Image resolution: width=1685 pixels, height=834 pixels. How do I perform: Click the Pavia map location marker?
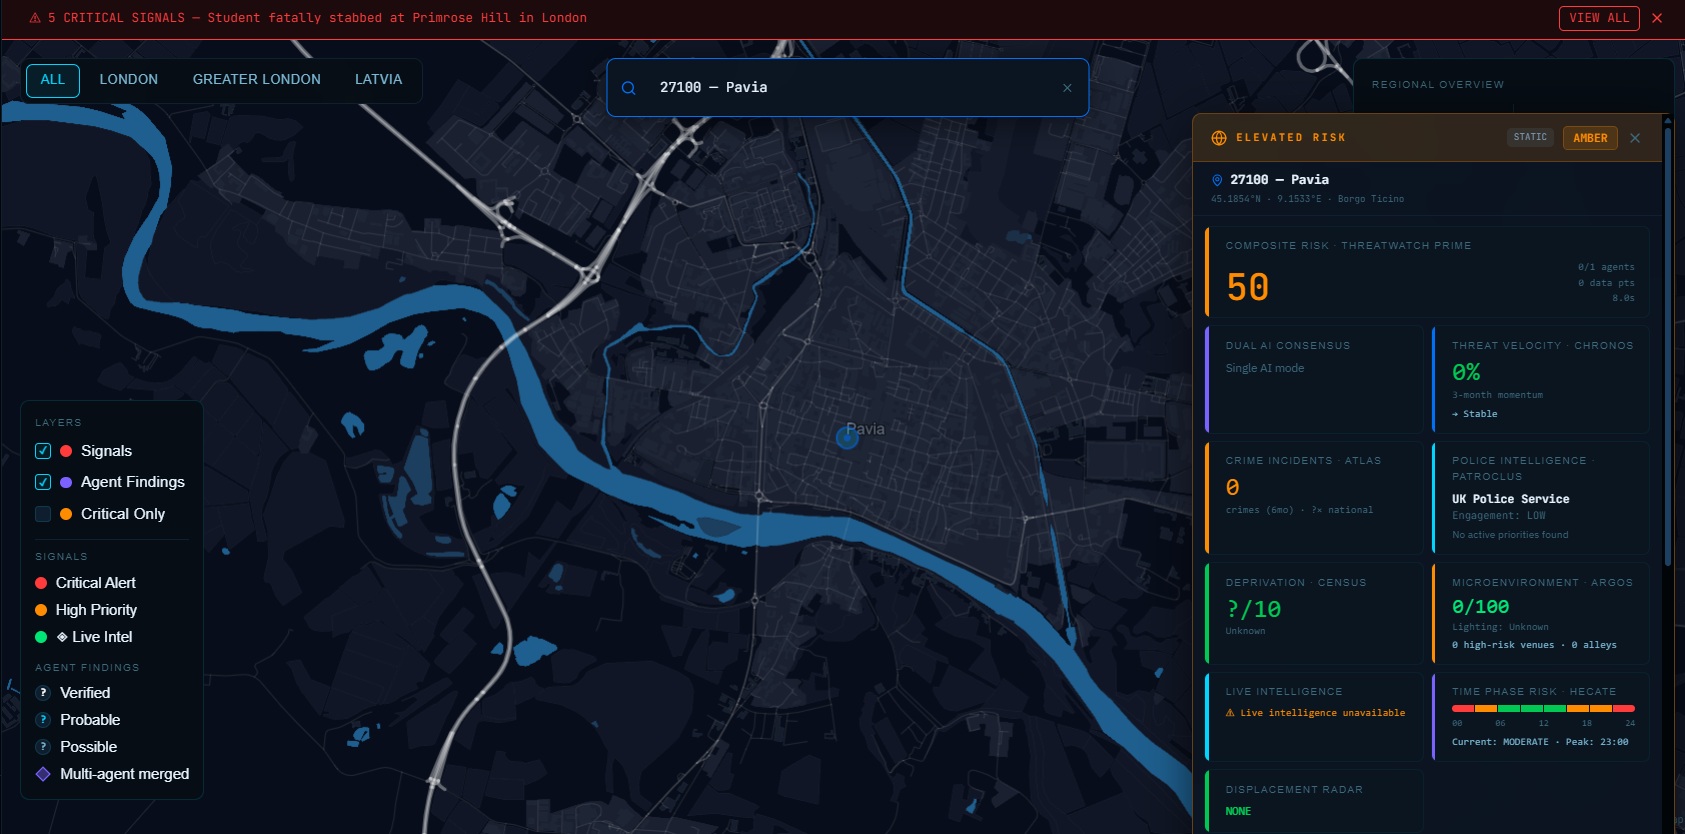click(x=847, y=438)
